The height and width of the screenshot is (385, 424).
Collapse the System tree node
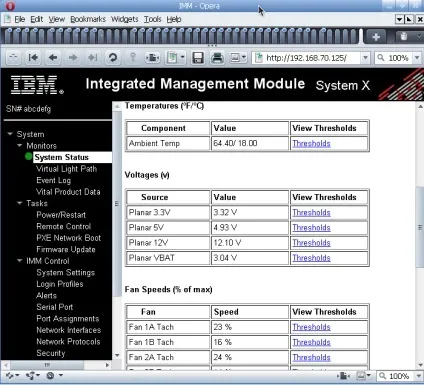tap(10, 134)
